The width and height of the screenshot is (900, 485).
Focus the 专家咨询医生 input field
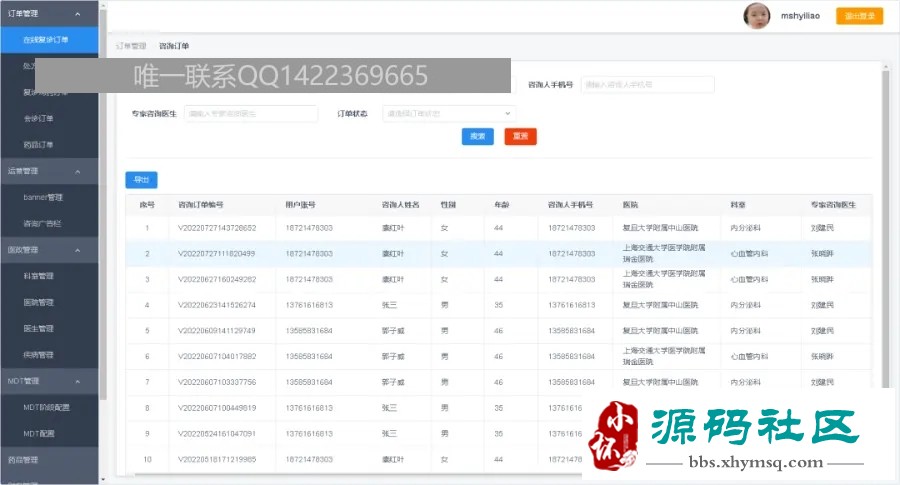coord(251,114)
